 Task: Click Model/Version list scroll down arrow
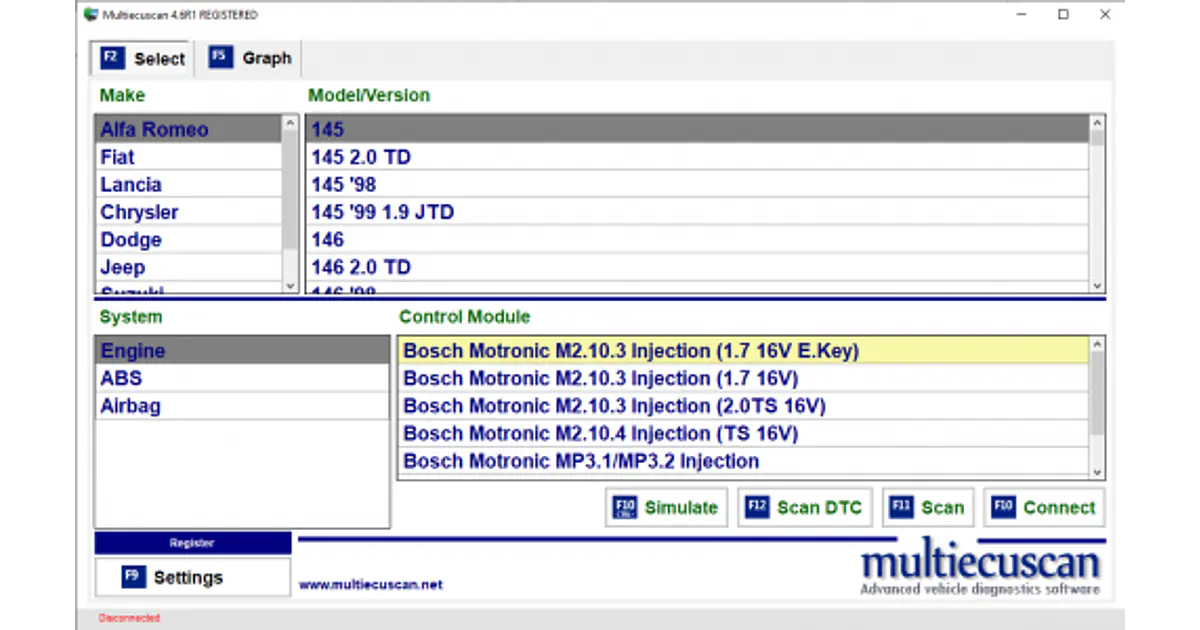click(1097, 285)
